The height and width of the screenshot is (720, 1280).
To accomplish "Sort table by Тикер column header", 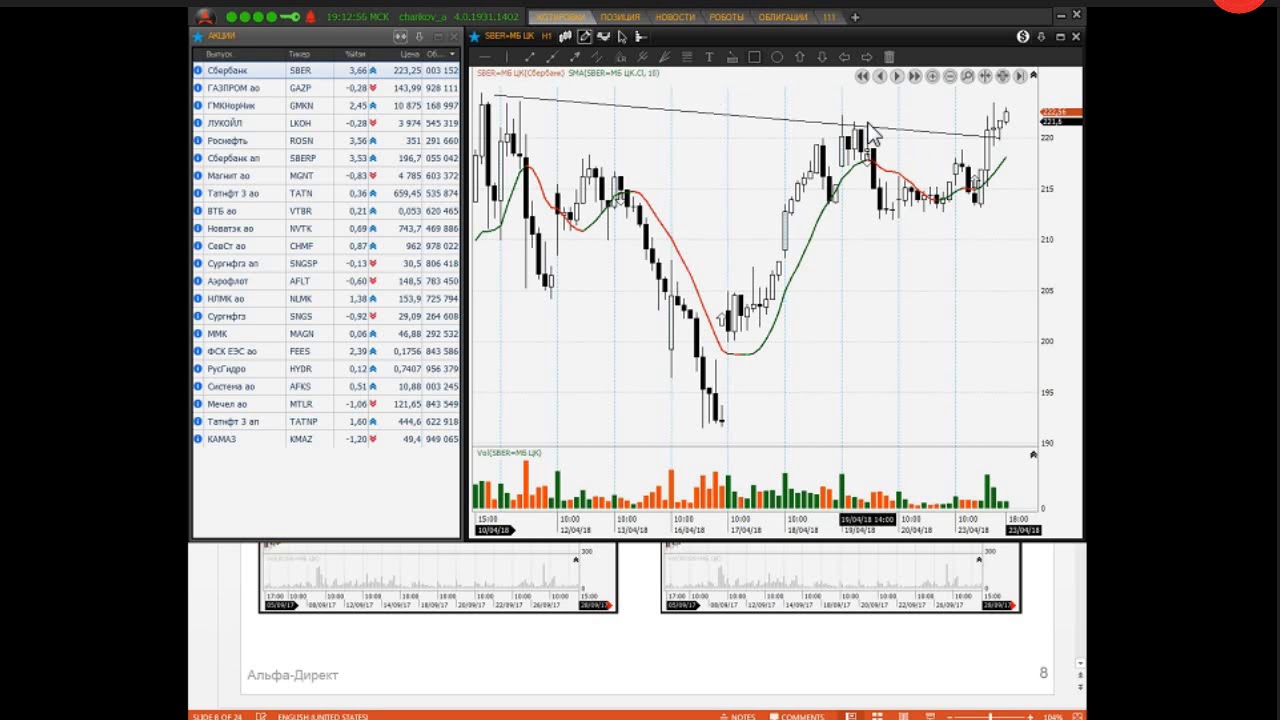I will pos(299,54).
